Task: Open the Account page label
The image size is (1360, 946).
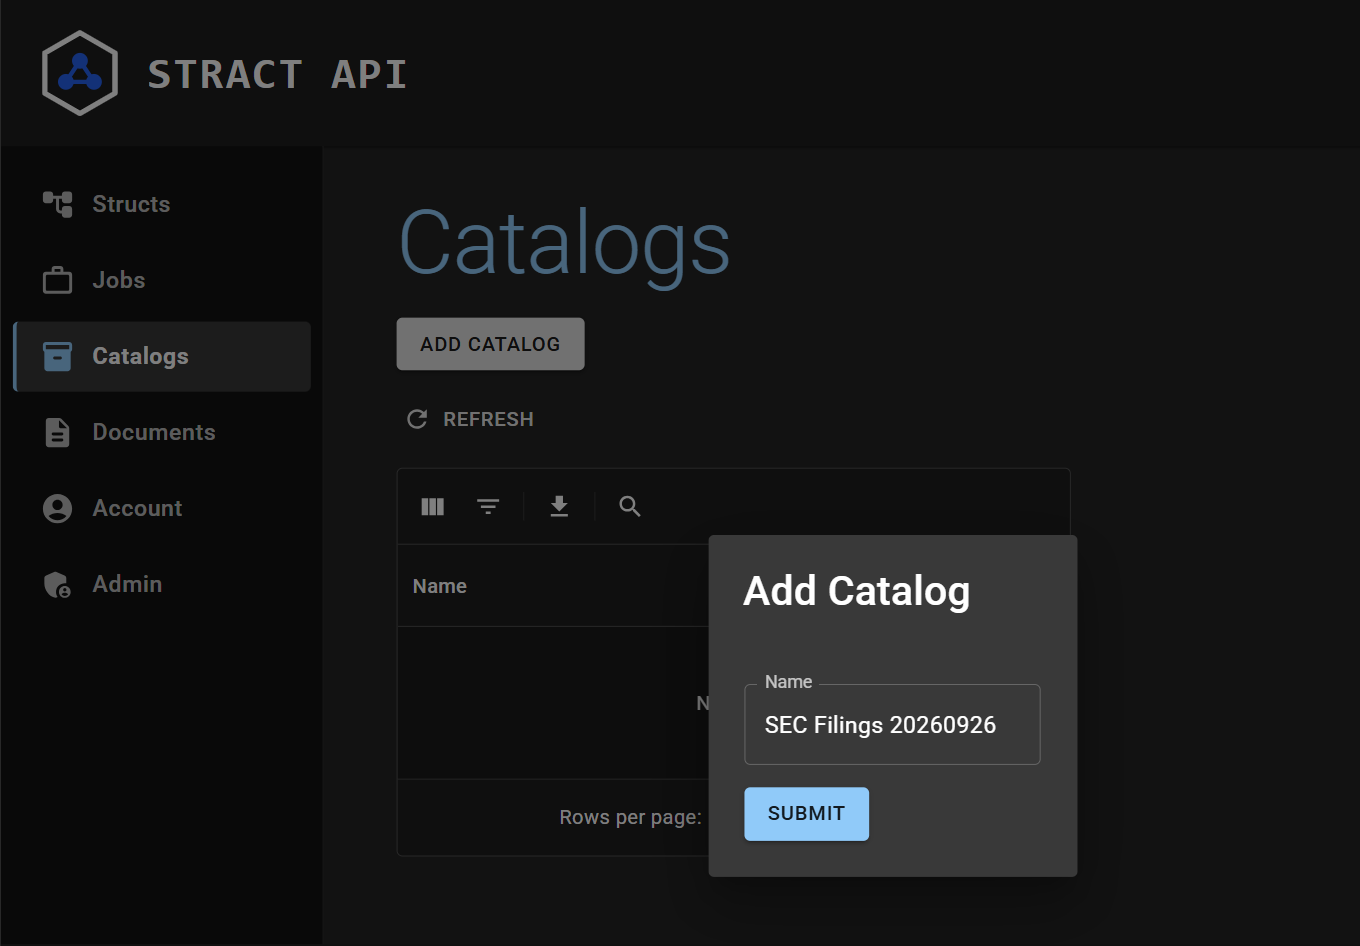Action: pos(138,508)
